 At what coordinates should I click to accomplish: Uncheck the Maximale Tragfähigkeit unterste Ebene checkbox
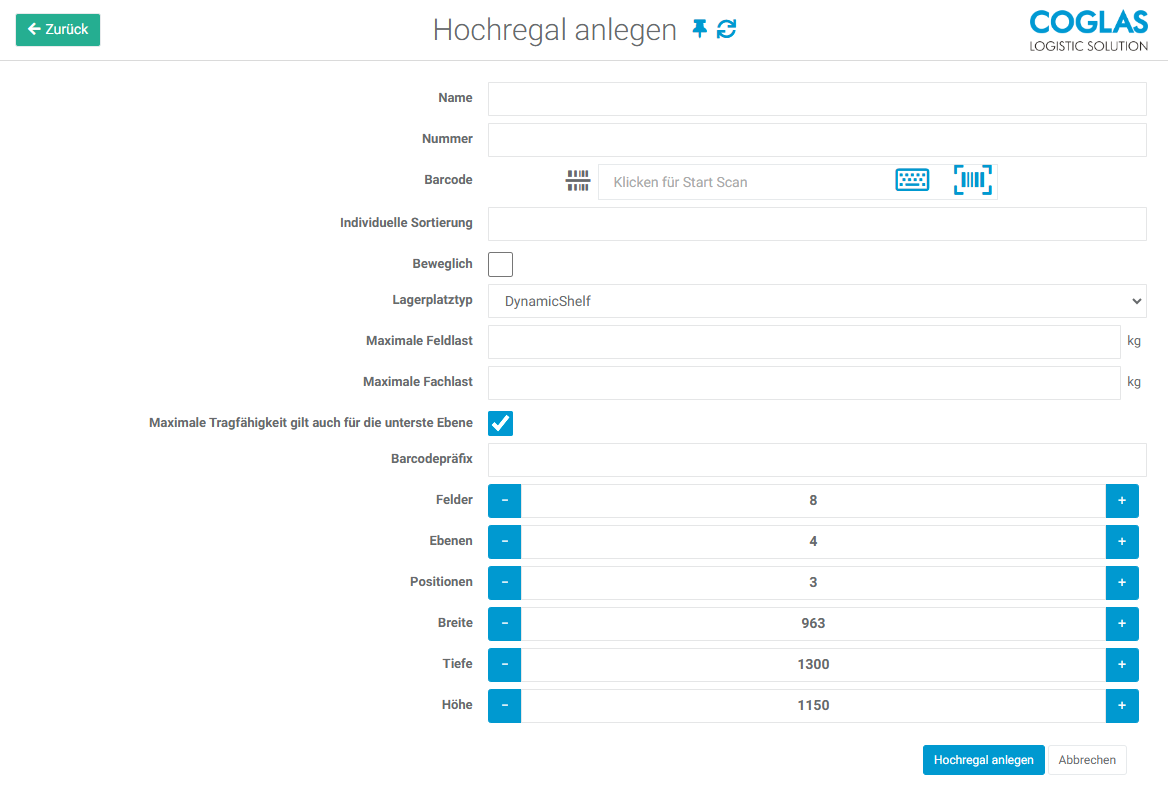(500, 423)
